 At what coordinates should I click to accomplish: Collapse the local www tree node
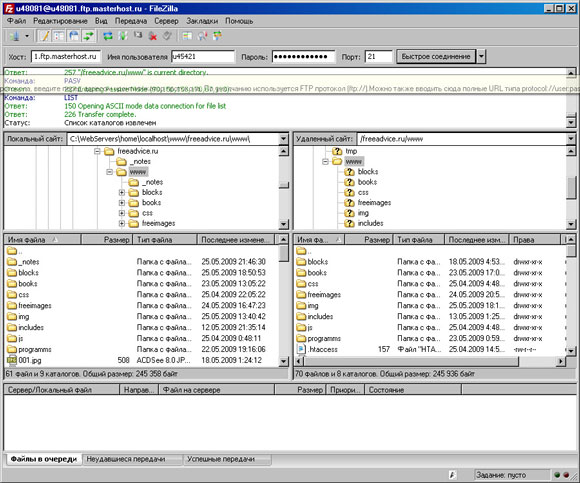click(109, 172)
